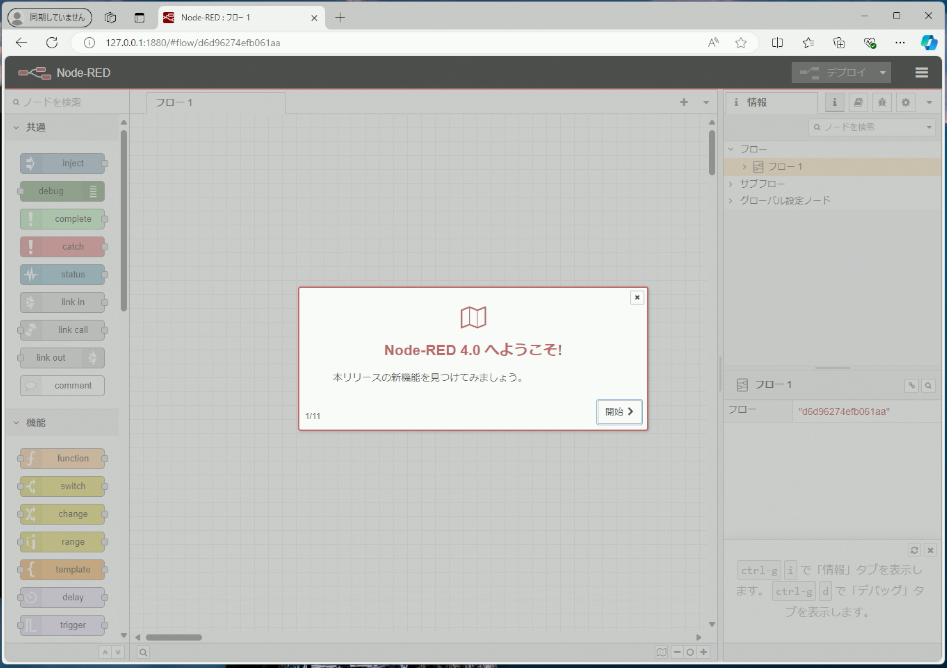Refresh the tips box
947x668 pixels.
pyautogui.click(x=914, y=550)
